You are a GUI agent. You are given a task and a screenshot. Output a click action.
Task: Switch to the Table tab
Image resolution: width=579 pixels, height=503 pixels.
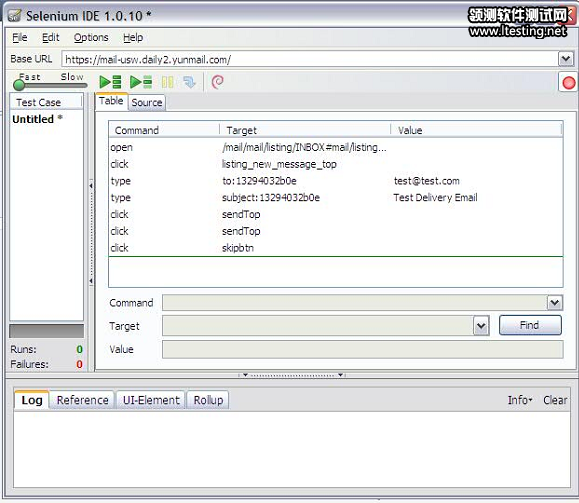[x=111, y=101]
